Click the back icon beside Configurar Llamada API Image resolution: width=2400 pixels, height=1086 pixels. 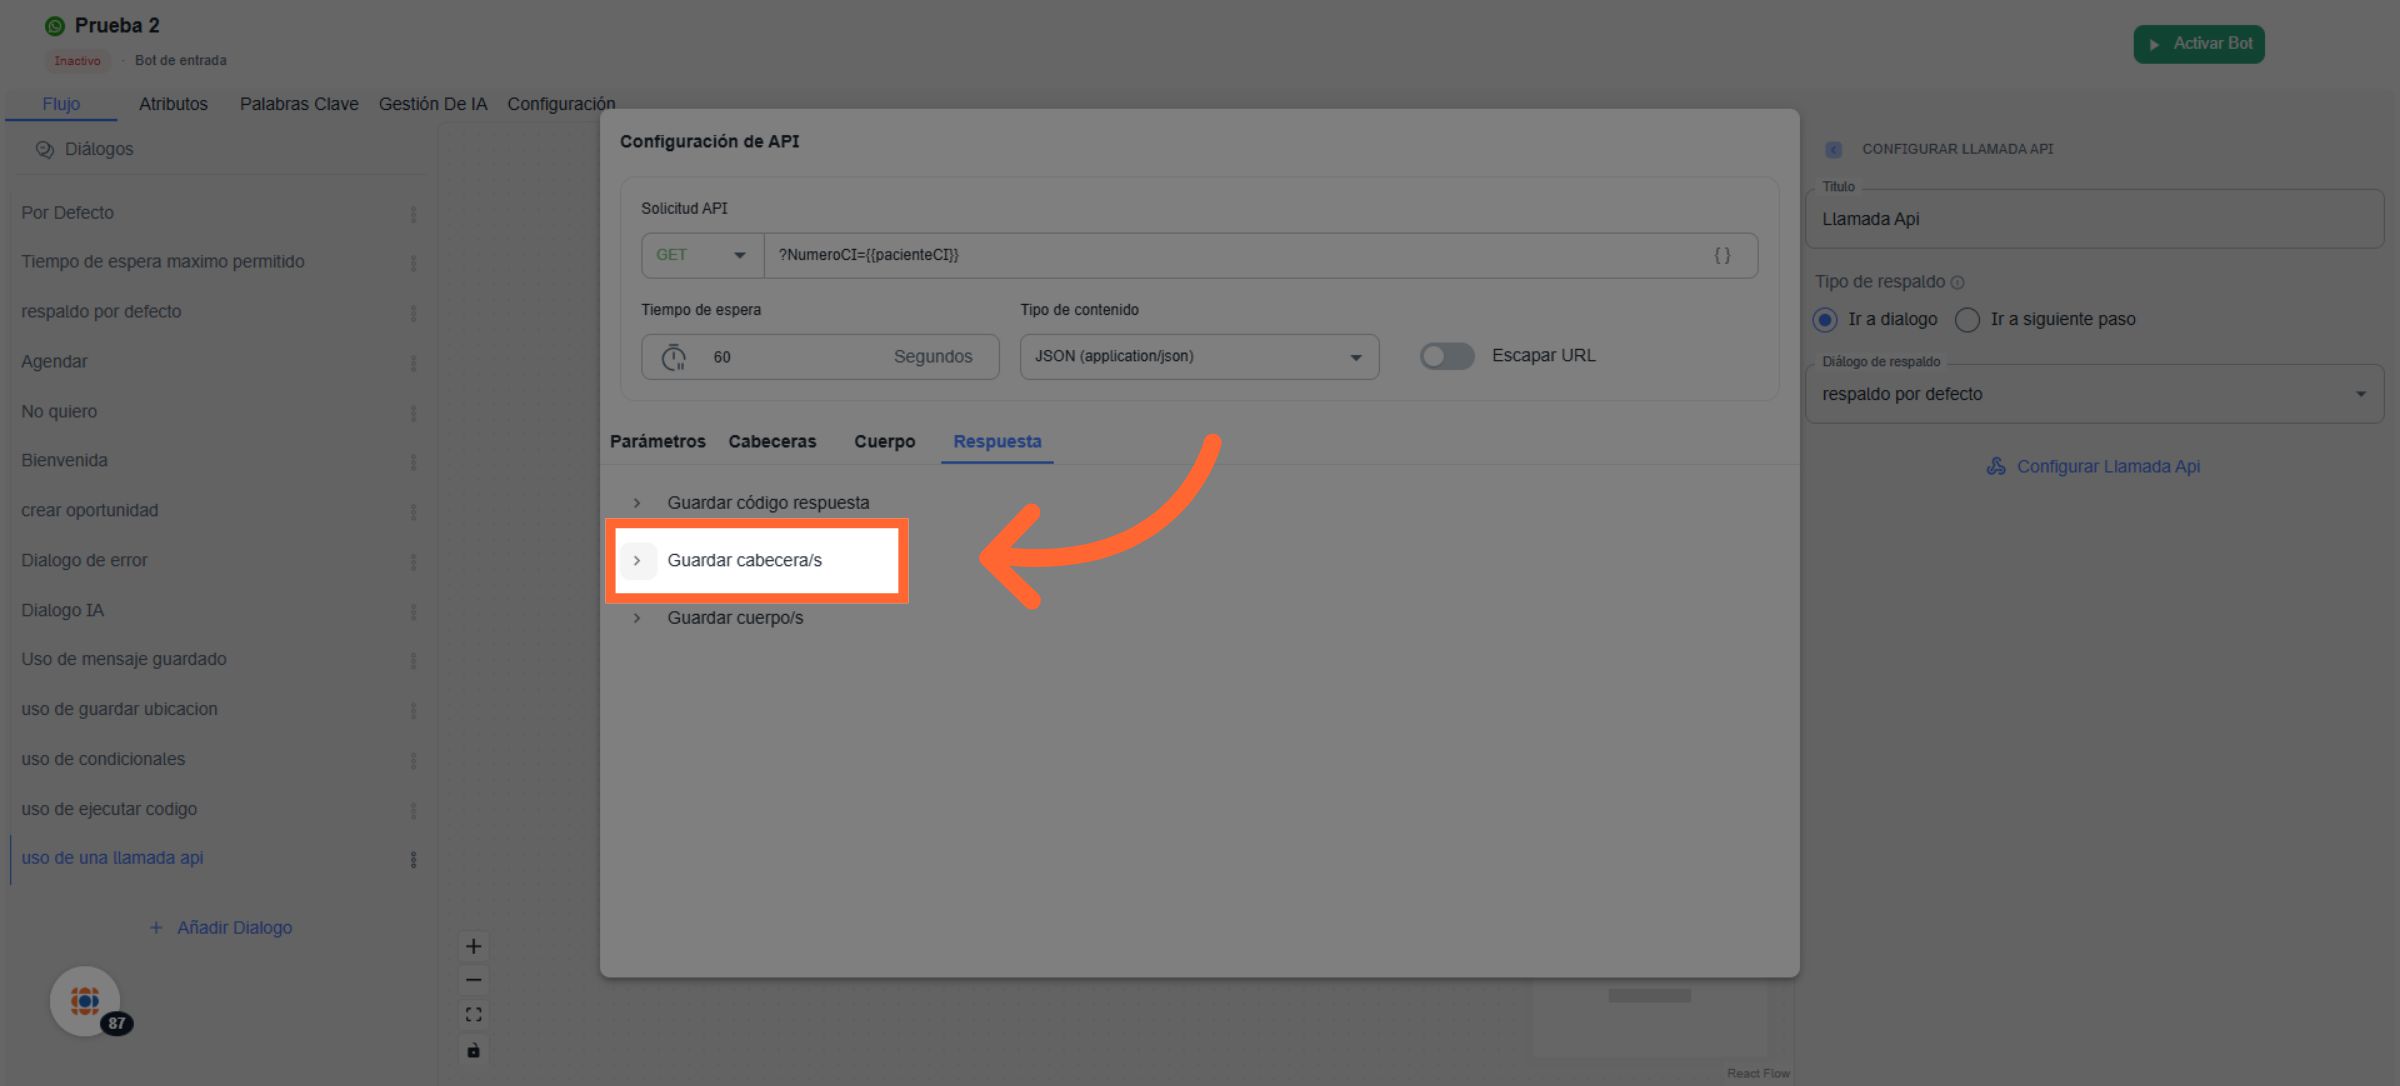click(x=1833, y=149)
